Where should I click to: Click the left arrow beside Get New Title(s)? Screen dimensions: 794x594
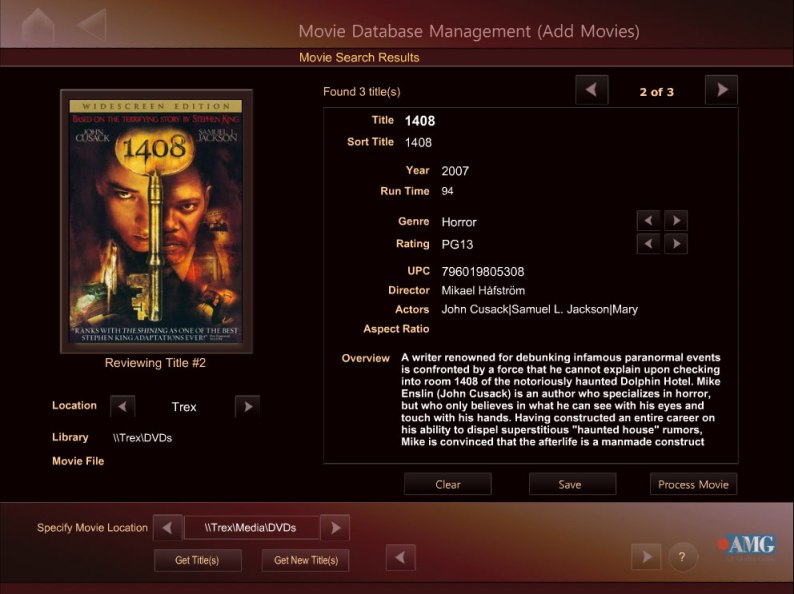401,558
